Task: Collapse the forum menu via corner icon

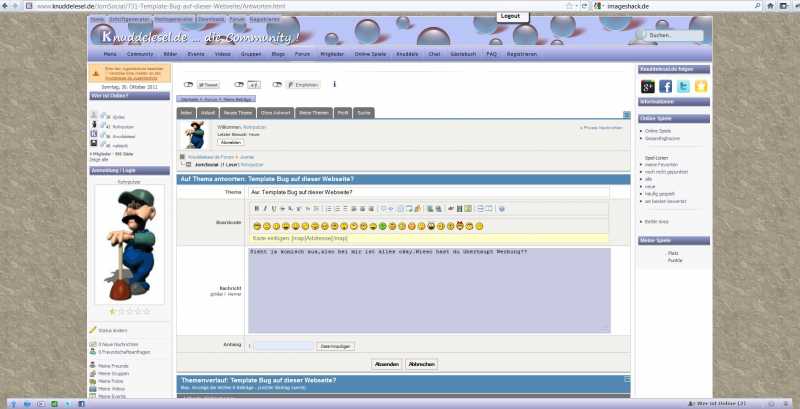Action: coord(627,115)
